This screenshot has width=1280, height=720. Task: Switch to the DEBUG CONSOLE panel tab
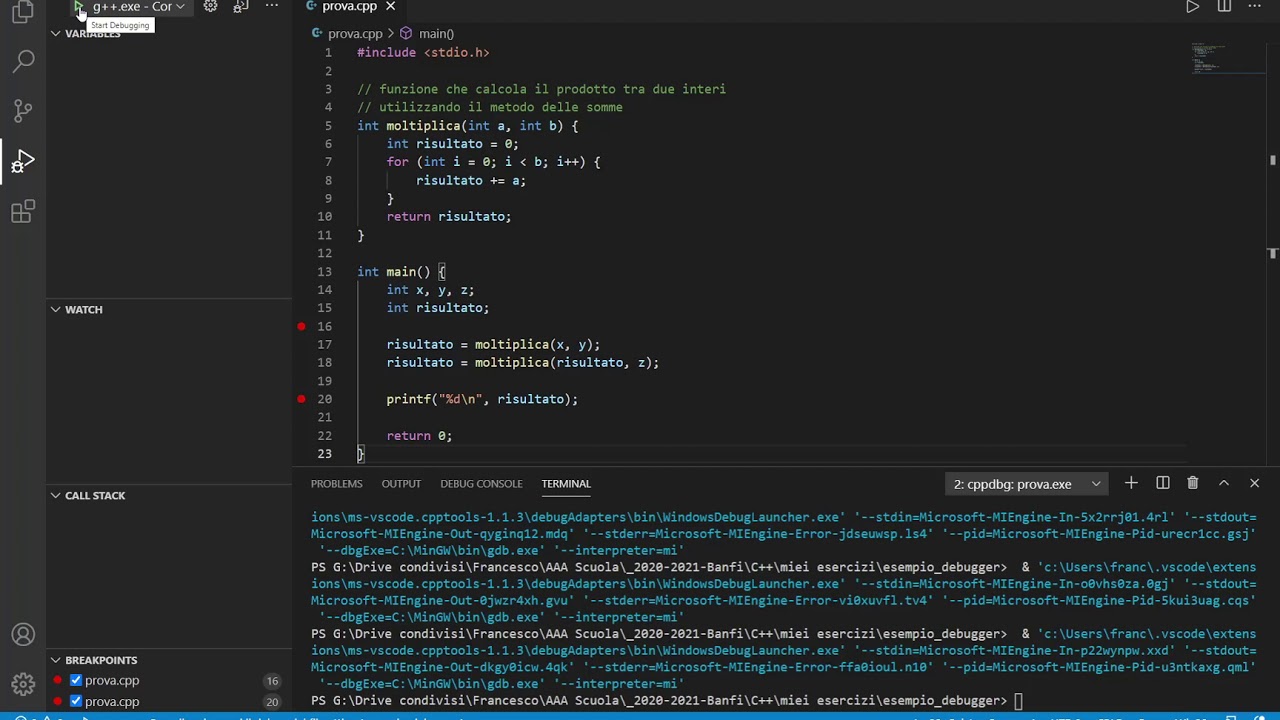coord(481,483)
